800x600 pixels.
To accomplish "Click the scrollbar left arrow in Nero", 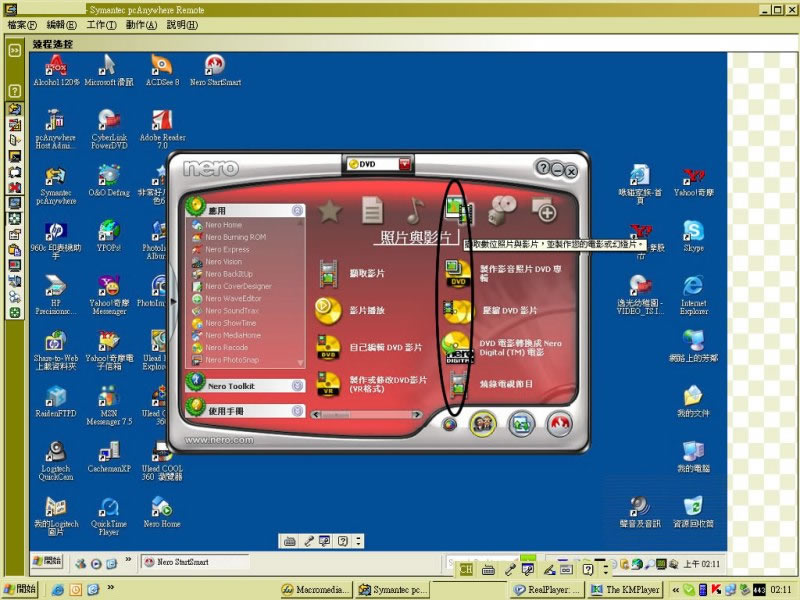I will pyautogui.click(x=316, y=415).
